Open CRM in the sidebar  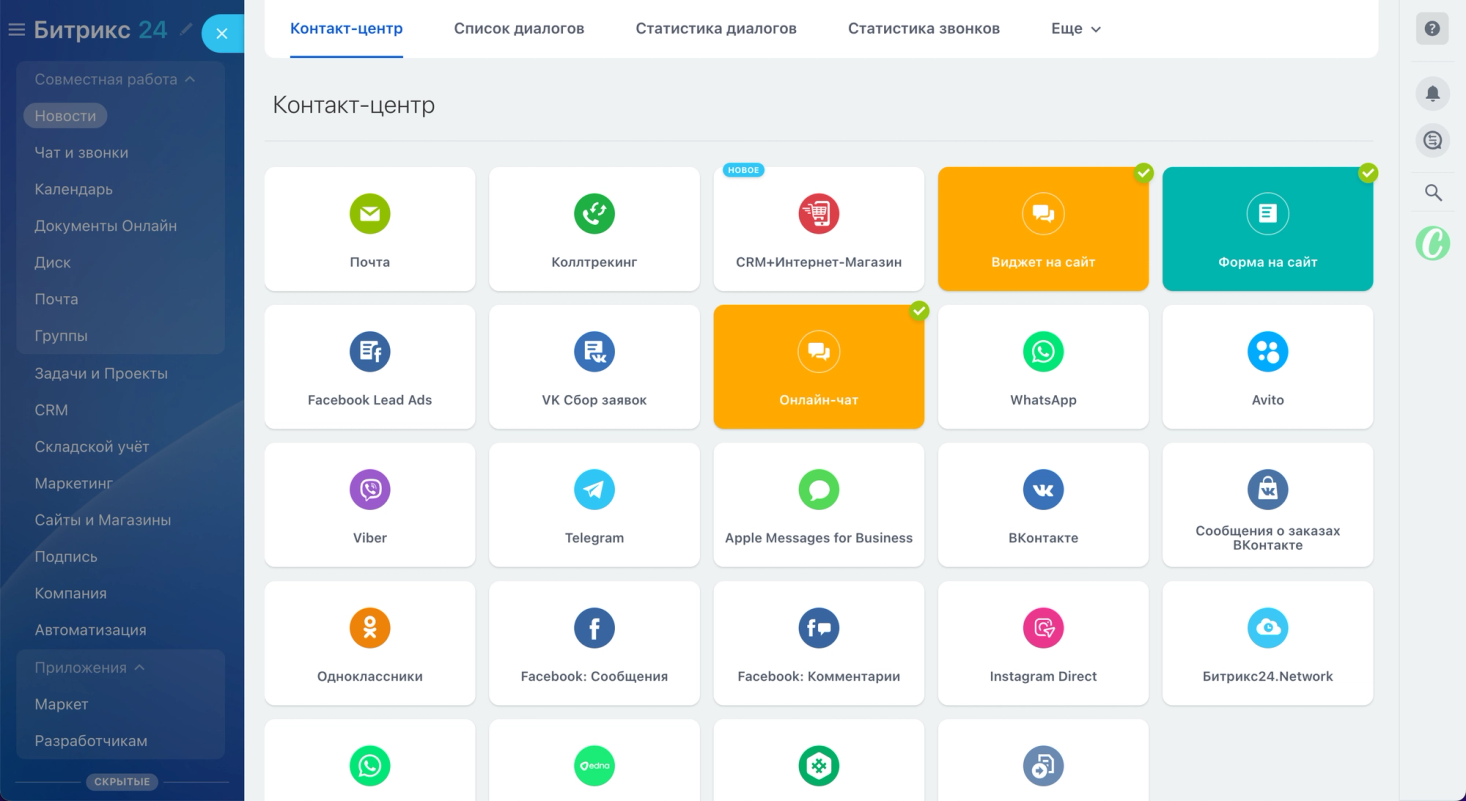(51, 410)
